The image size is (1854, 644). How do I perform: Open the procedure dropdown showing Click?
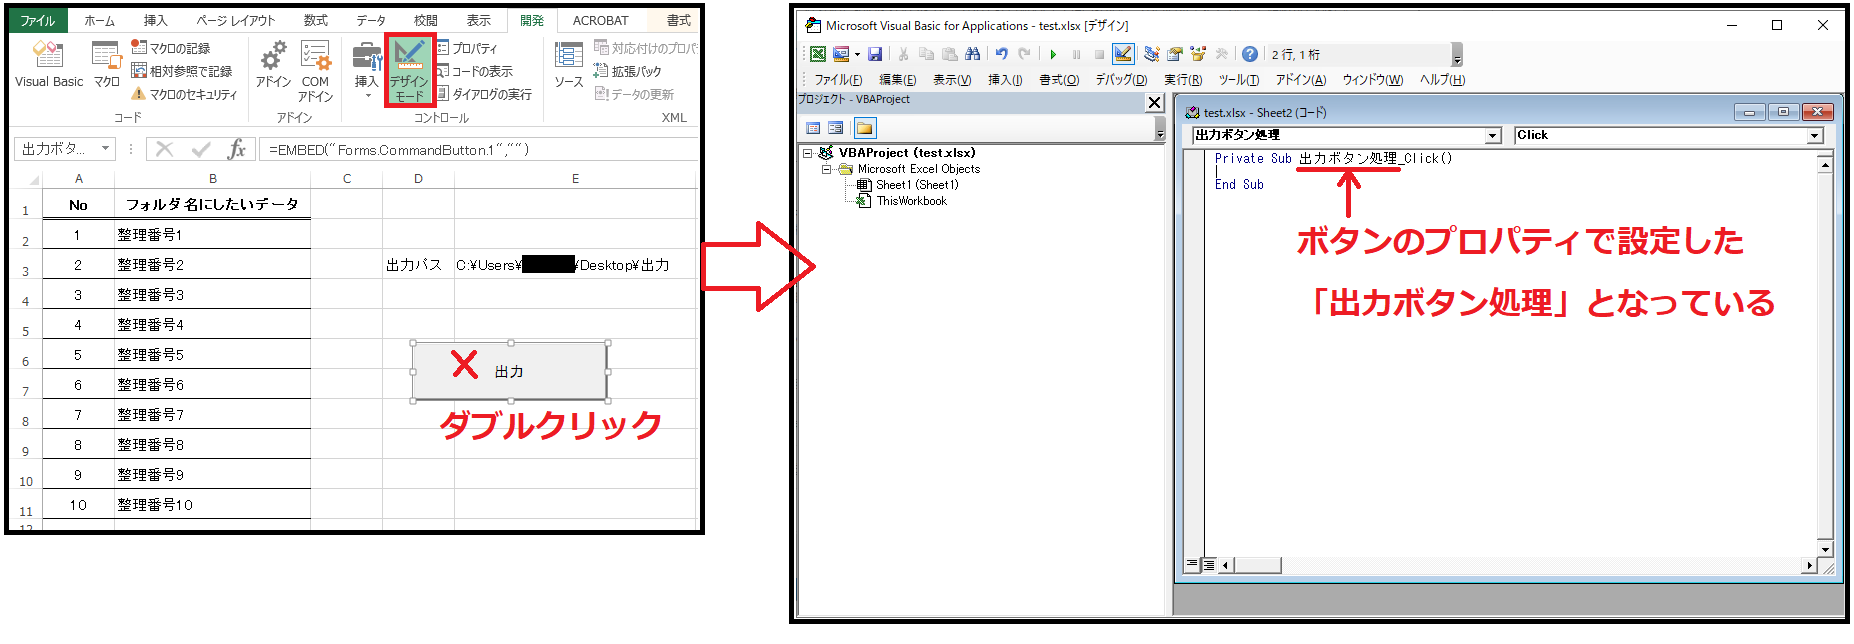[x=1815, y=136]
